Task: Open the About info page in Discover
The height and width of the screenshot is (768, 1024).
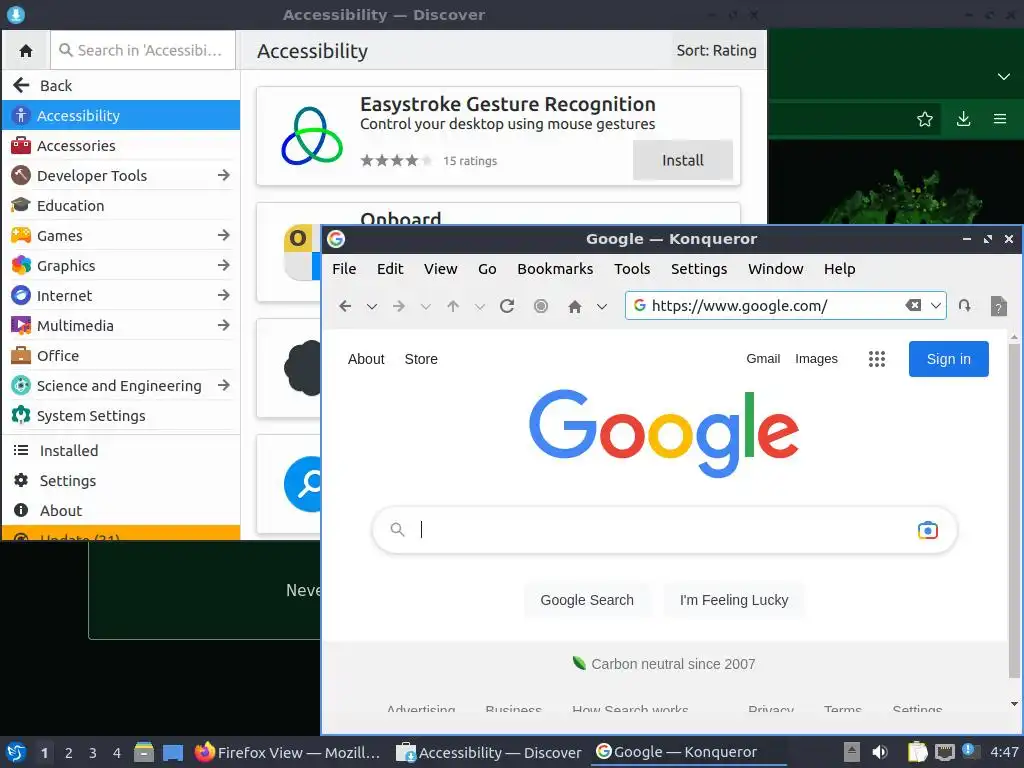Action: click(121, 511)
